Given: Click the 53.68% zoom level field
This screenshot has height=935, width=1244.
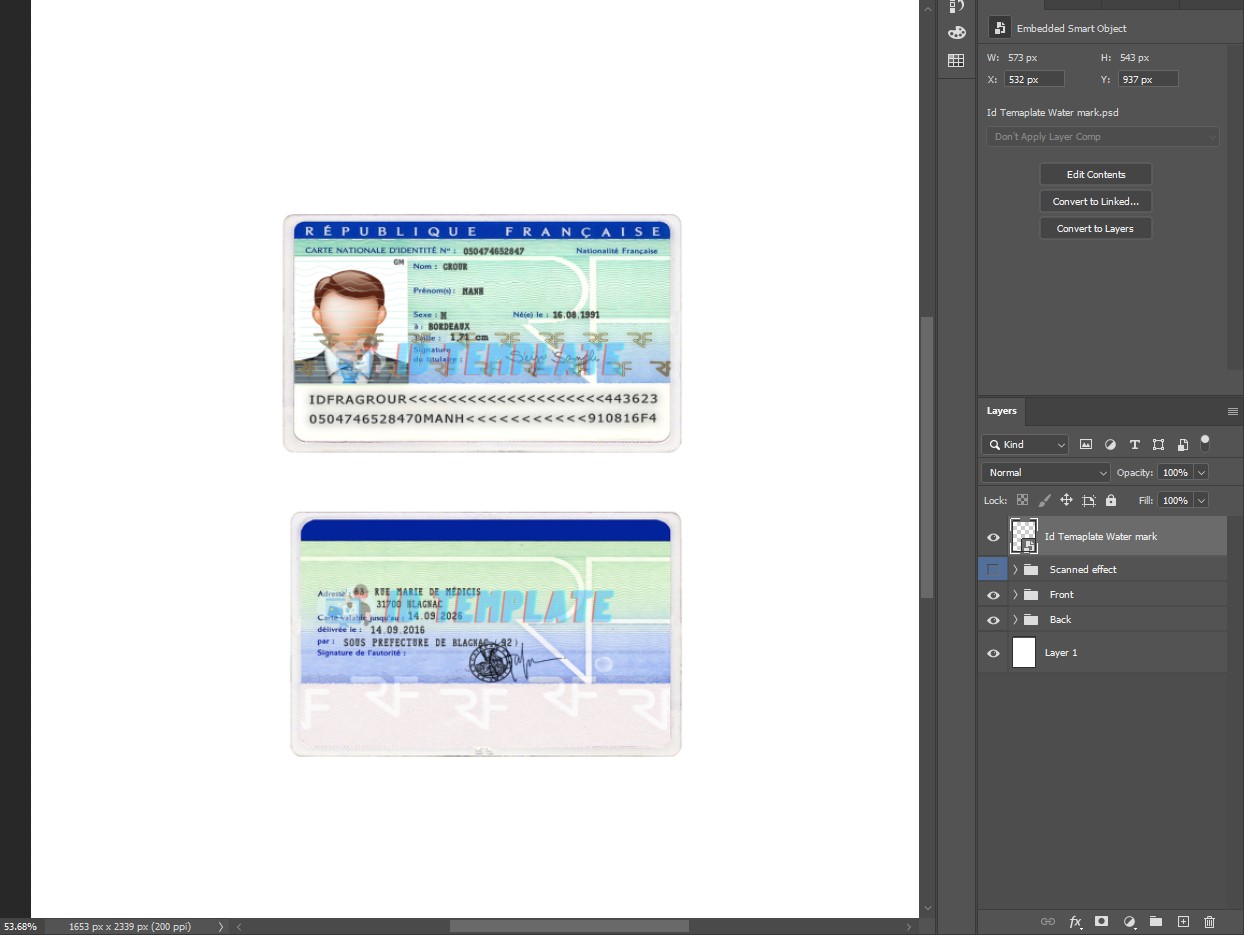Looking at the screenshot, I should pos(20,927).
